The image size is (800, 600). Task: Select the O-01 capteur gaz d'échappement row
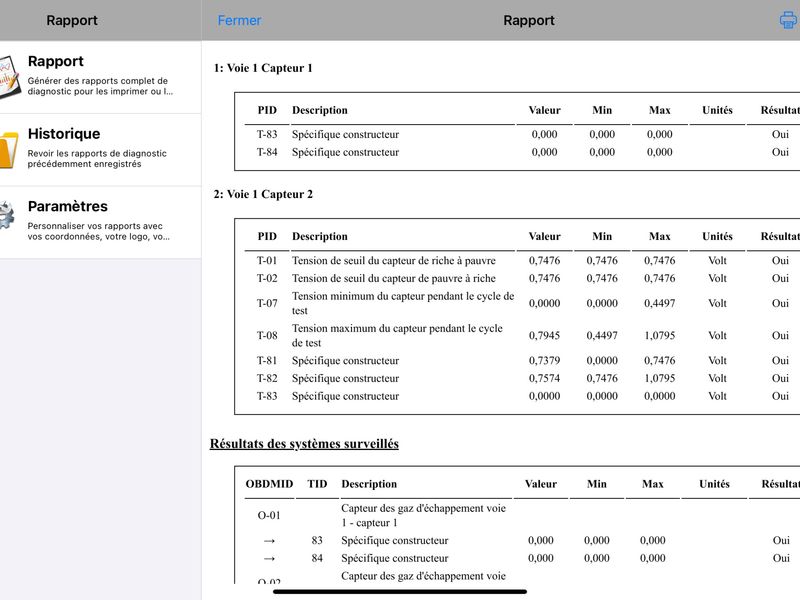click(522, 515)
